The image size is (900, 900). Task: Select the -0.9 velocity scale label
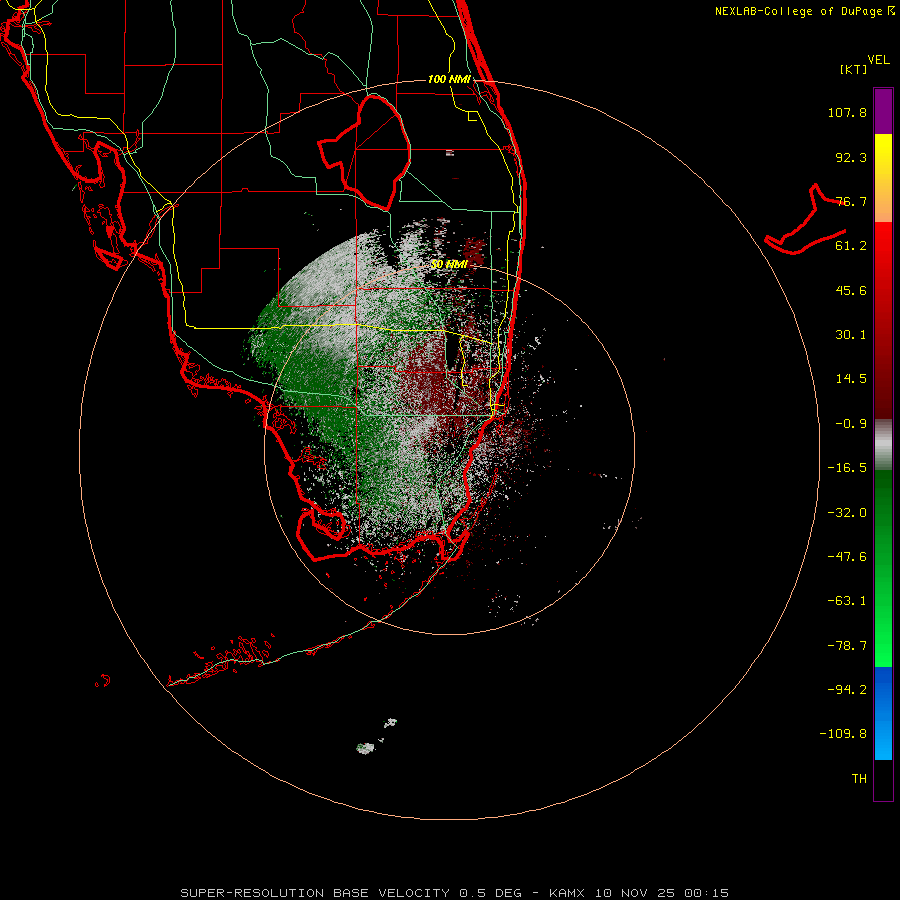click(851, 424)
